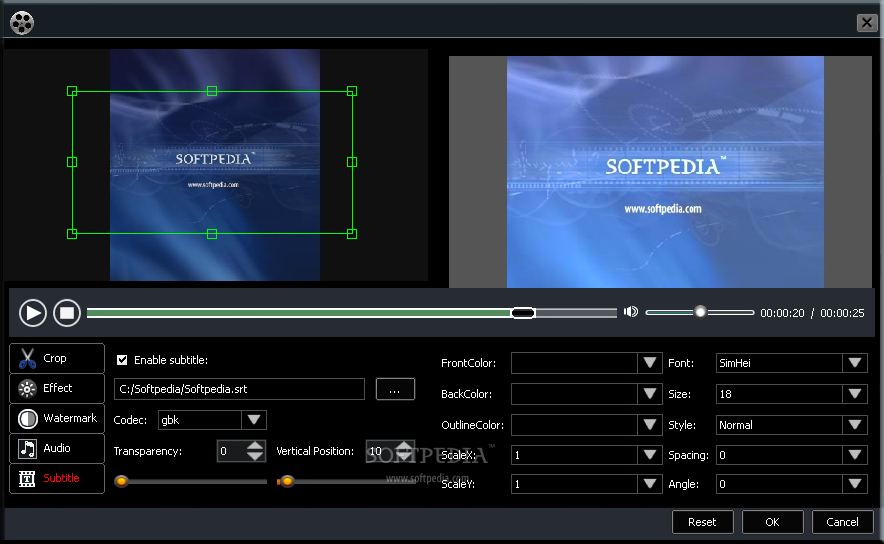Click the scissors Crop icon

click(x=27, y=359)
